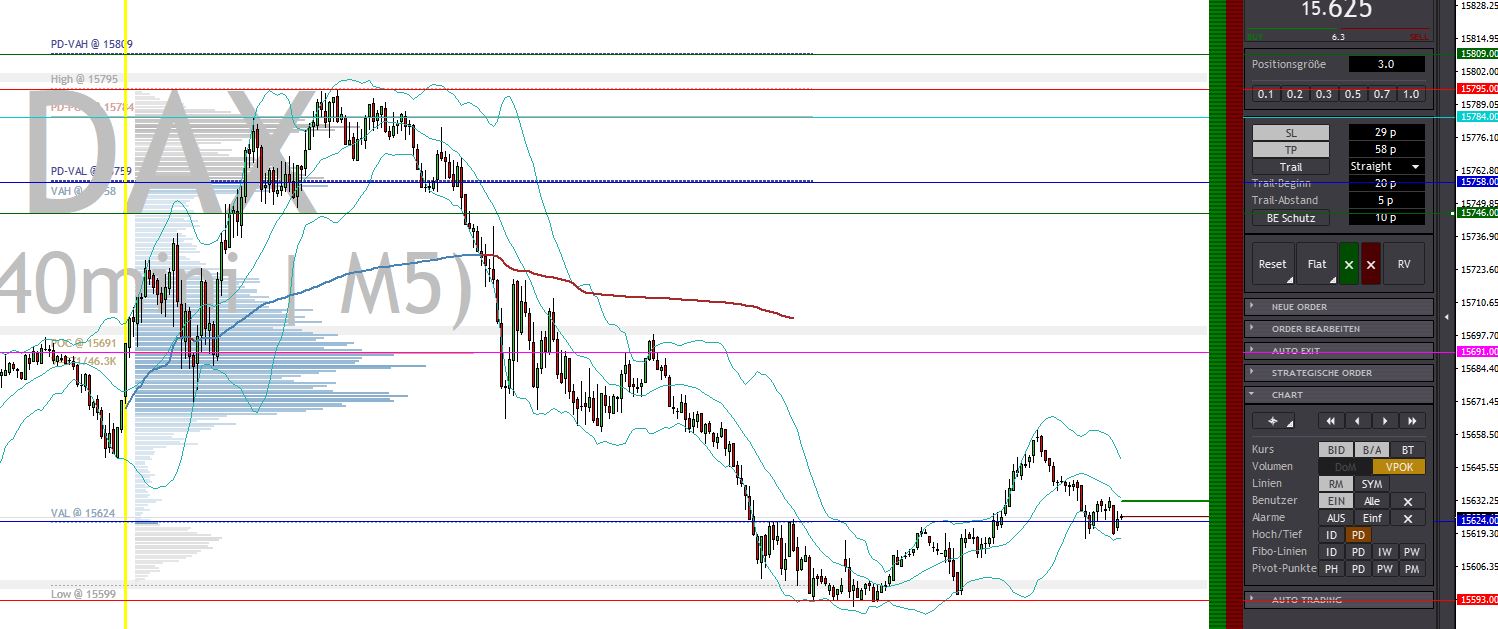Click the crosshair tool button in Chart panel
Image resolution: width=1498 pixels, height=629 pixels.
(x=1273, y=421)
